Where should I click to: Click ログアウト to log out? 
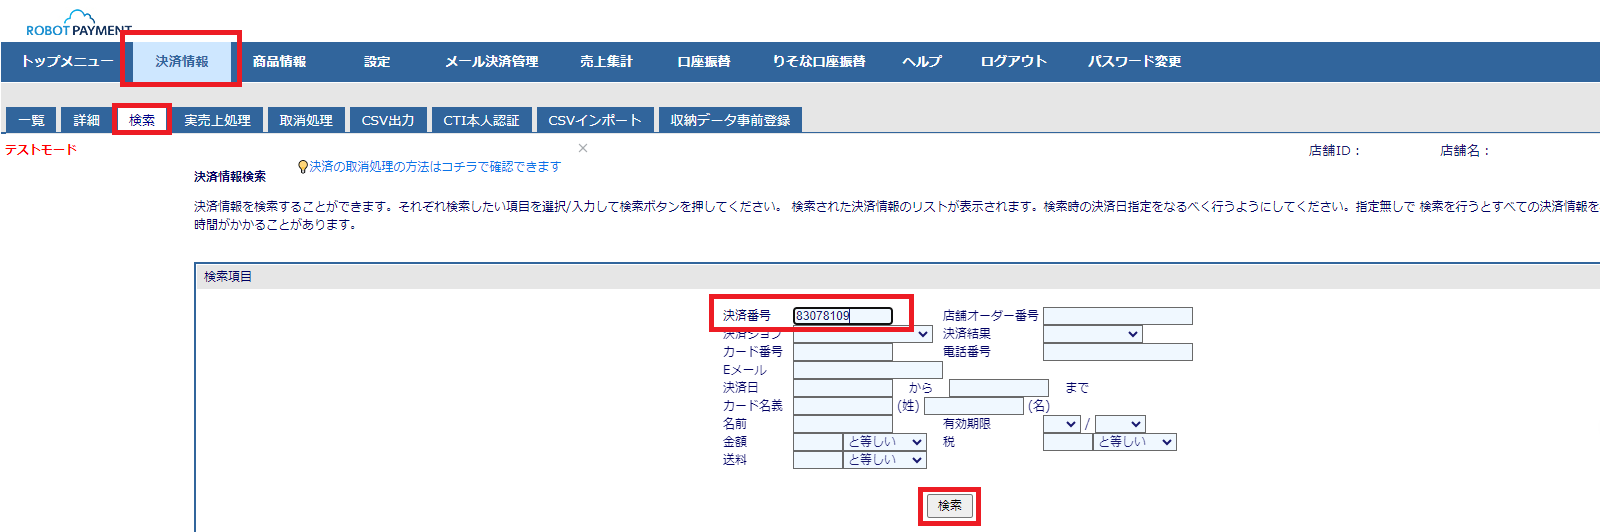[1013, 61]
